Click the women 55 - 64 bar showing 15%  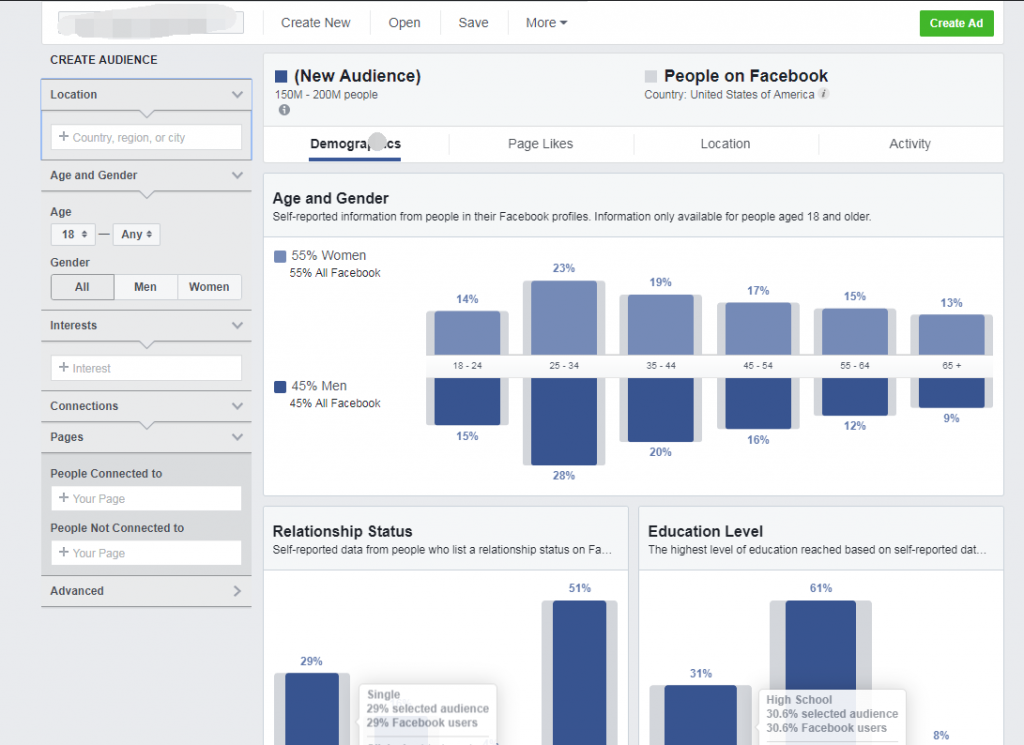coord(855,332)
